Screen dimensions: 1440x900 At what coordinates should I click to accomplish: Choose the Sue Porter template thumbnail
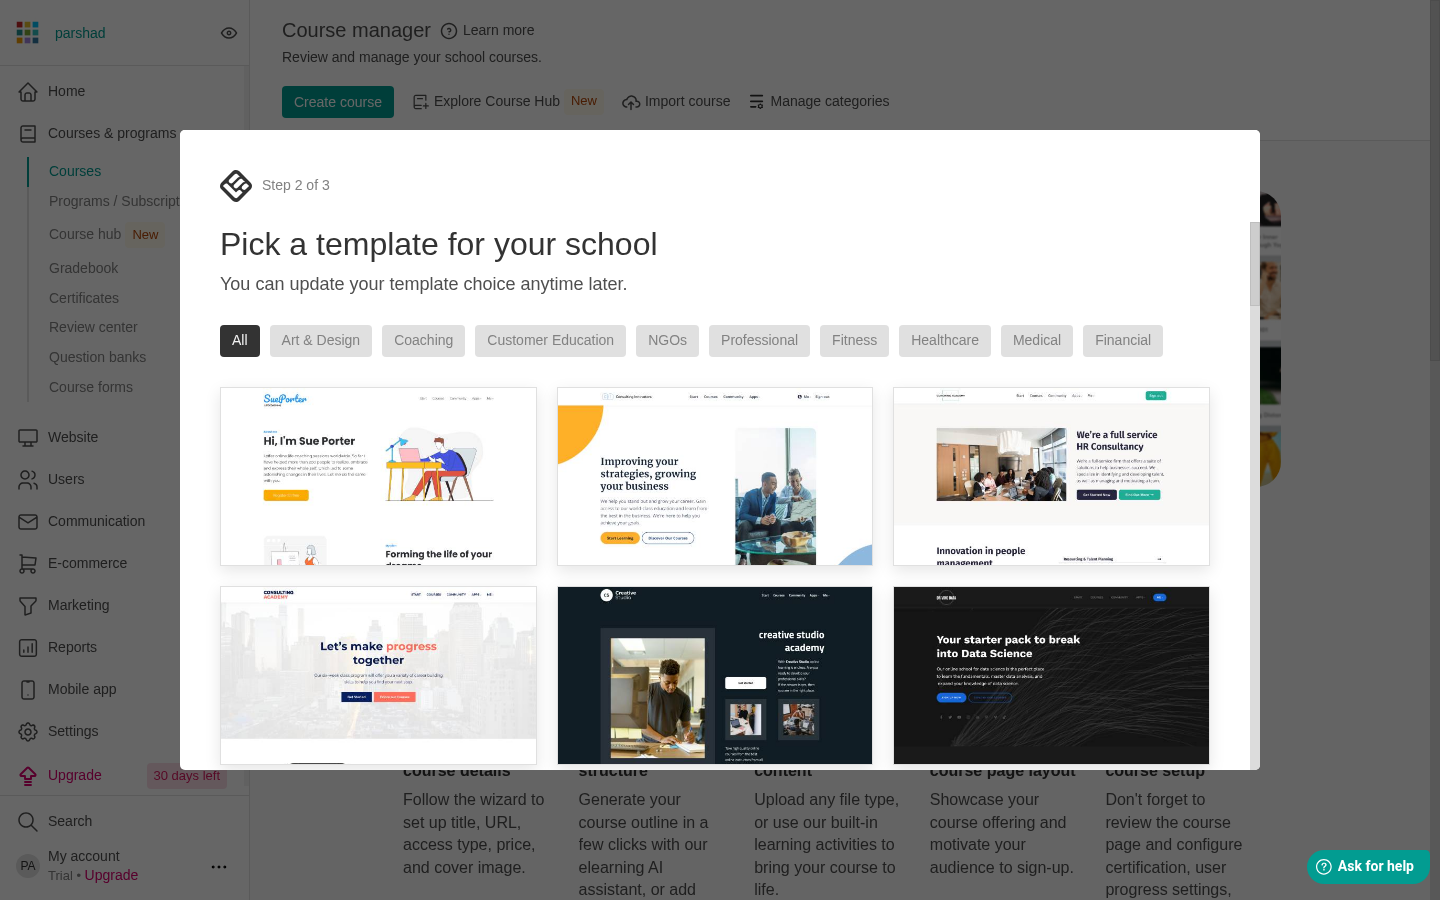[378, 476]
